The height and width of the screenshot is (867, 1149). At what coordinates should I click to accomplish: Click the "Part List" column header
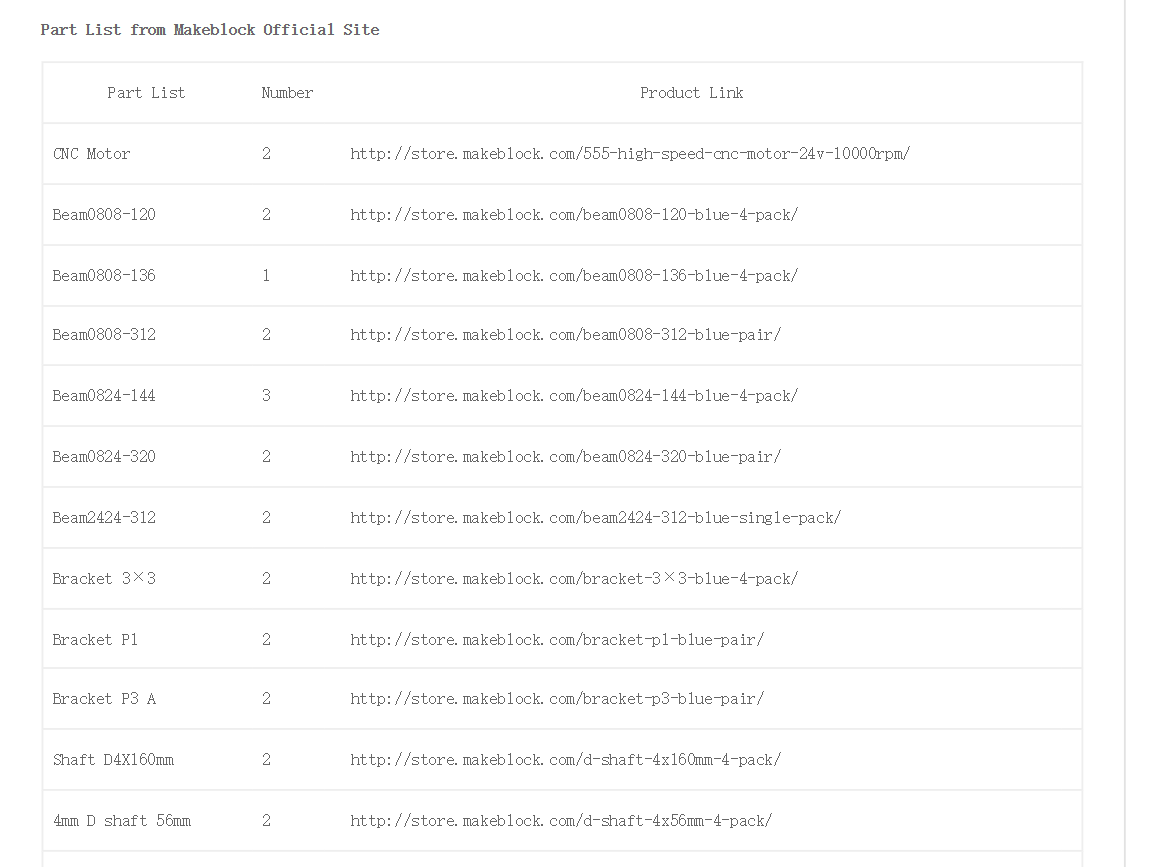tap(146, 93)
